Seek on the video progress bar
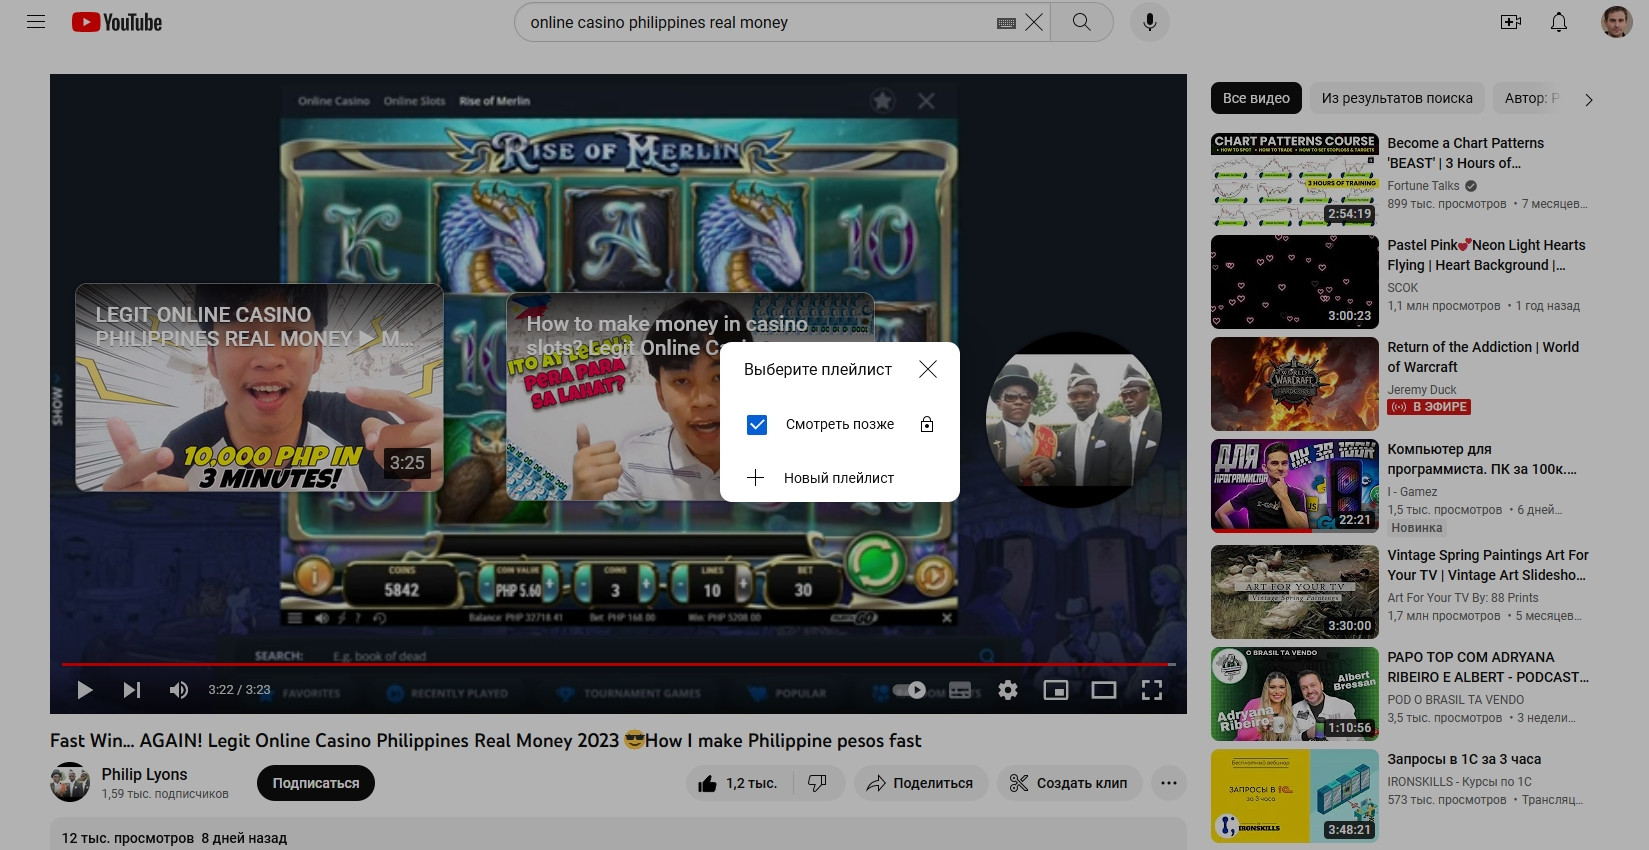The image size is (1649, 850). click(618, 664)
